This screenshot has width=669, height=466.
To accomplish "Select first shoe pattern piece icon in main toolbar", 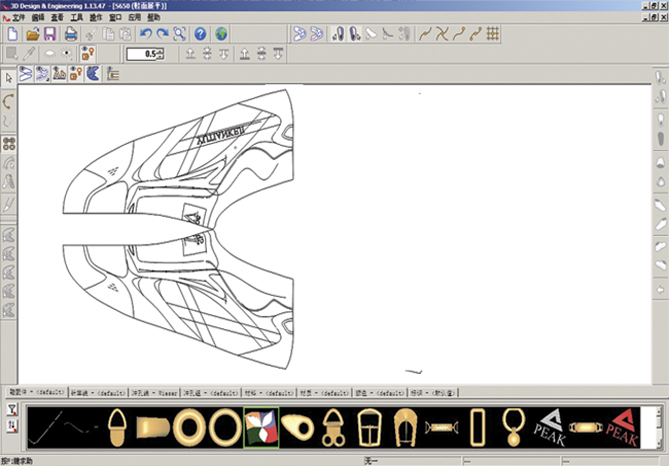I will (300, 34).
